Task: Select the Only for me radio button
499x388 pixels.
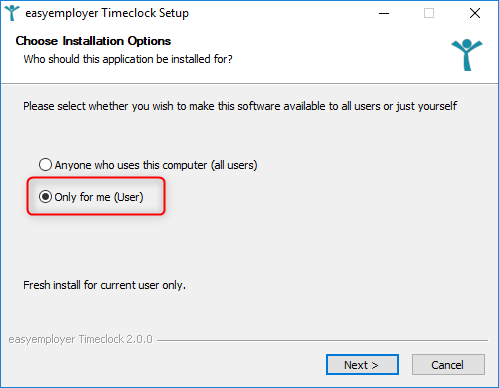Action: click(x=45, y=197)
